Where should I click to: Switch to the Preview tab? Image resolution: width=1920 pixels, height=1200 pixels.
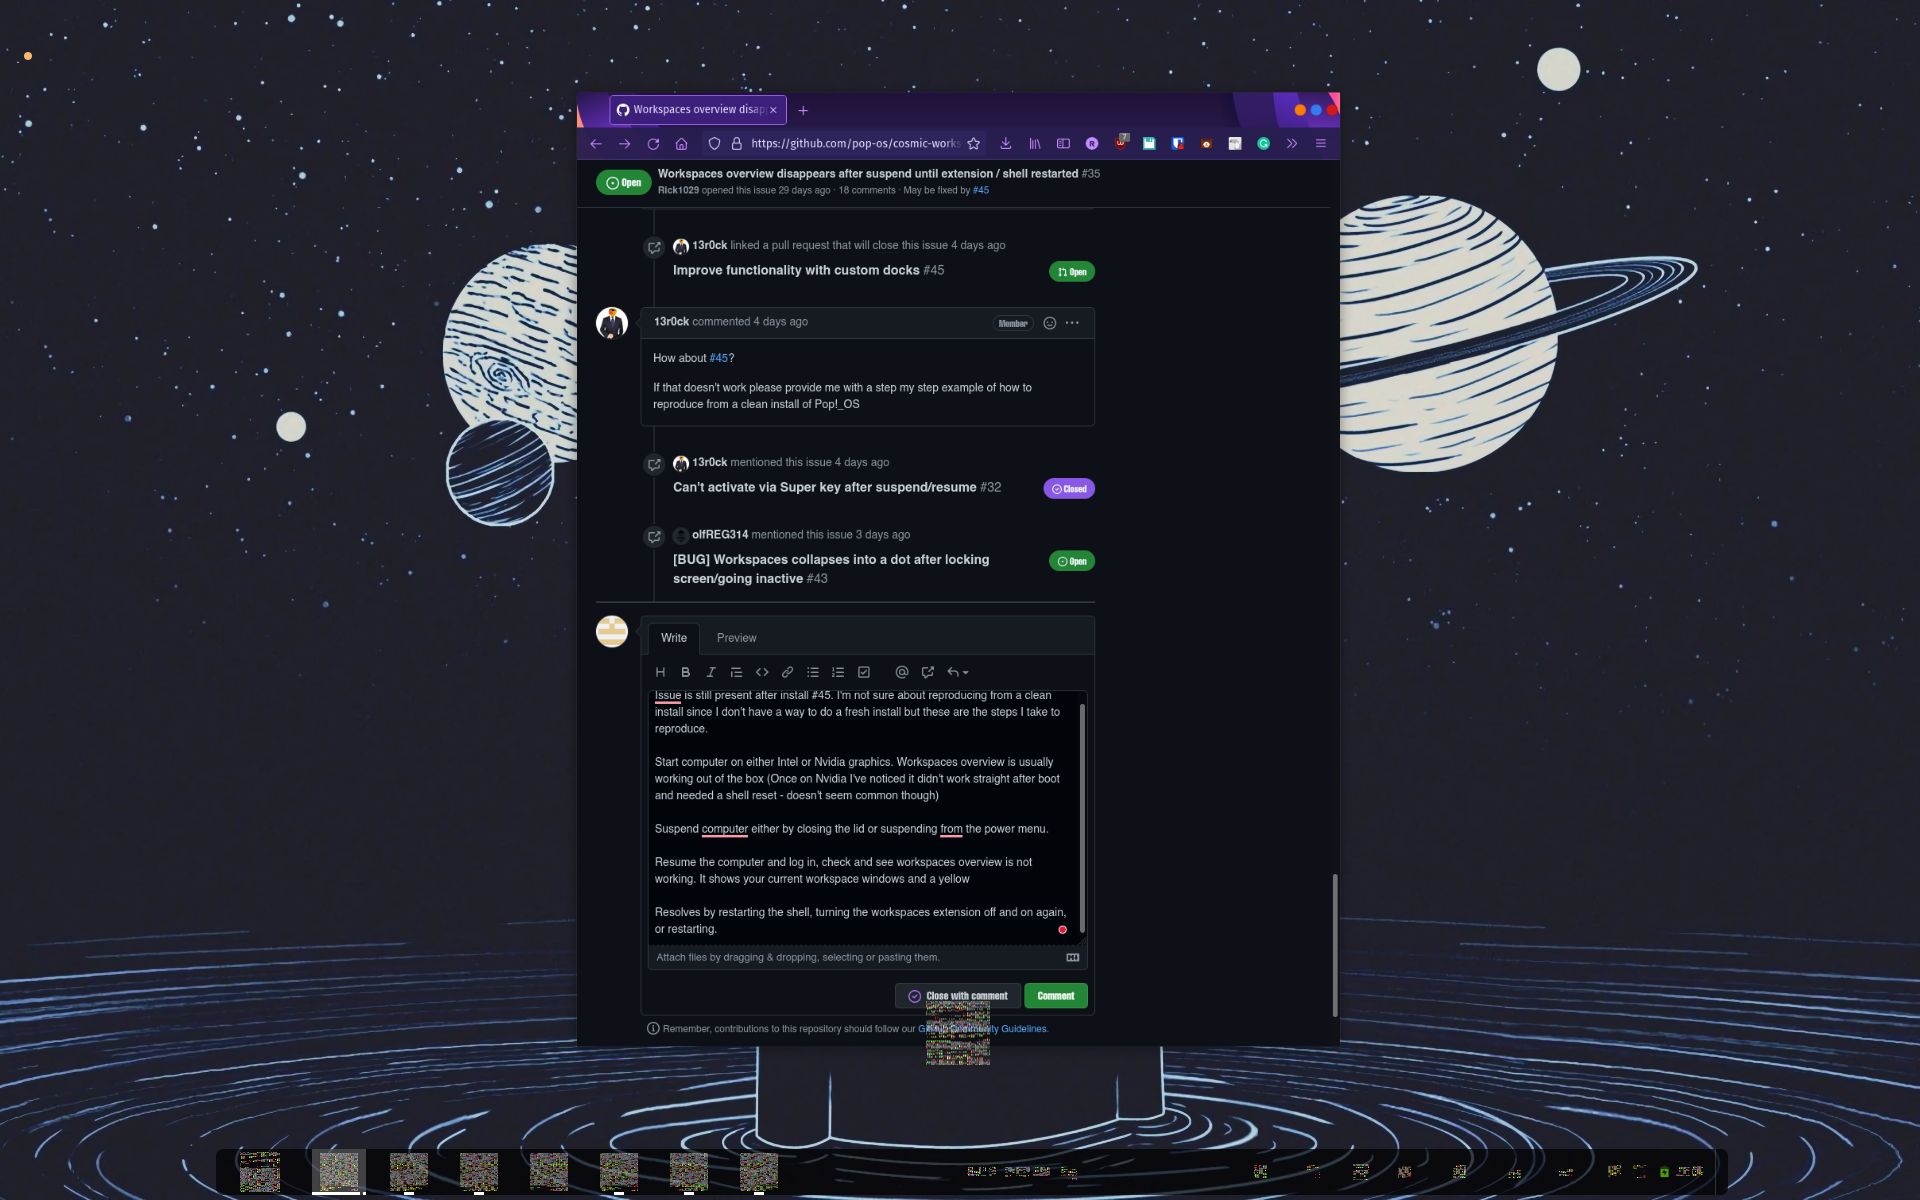point(736,637)
